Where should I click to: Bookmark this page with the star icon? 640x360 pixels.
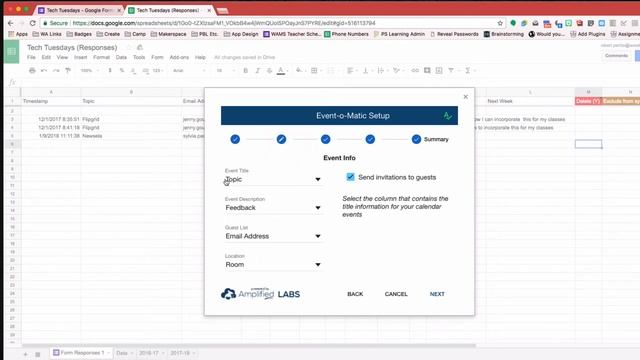(500, 23)
